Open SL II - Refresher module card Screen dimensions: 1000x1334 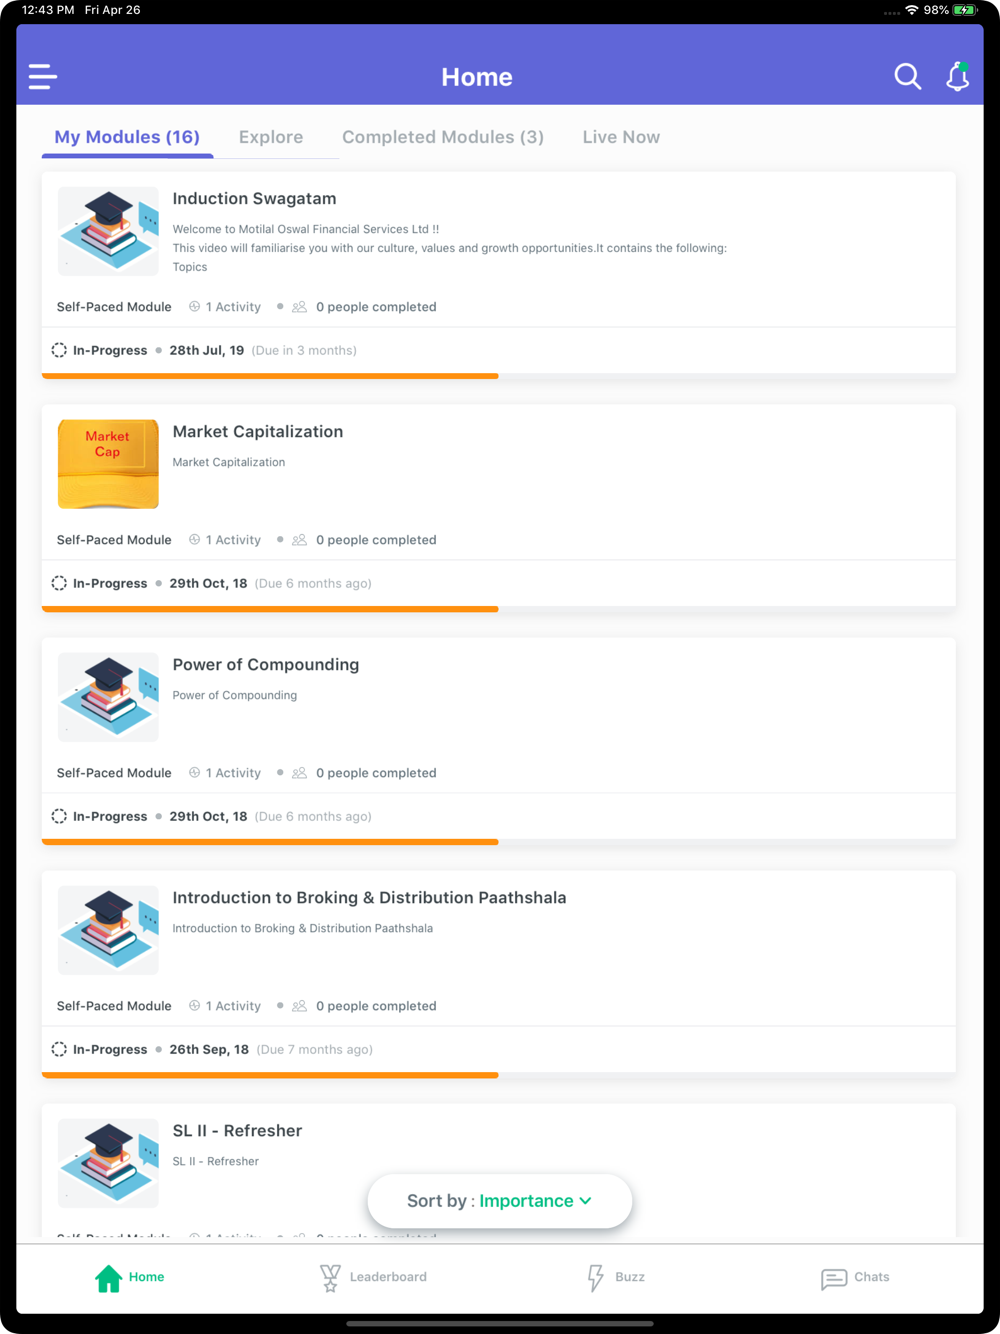(x=499, y=1170)
